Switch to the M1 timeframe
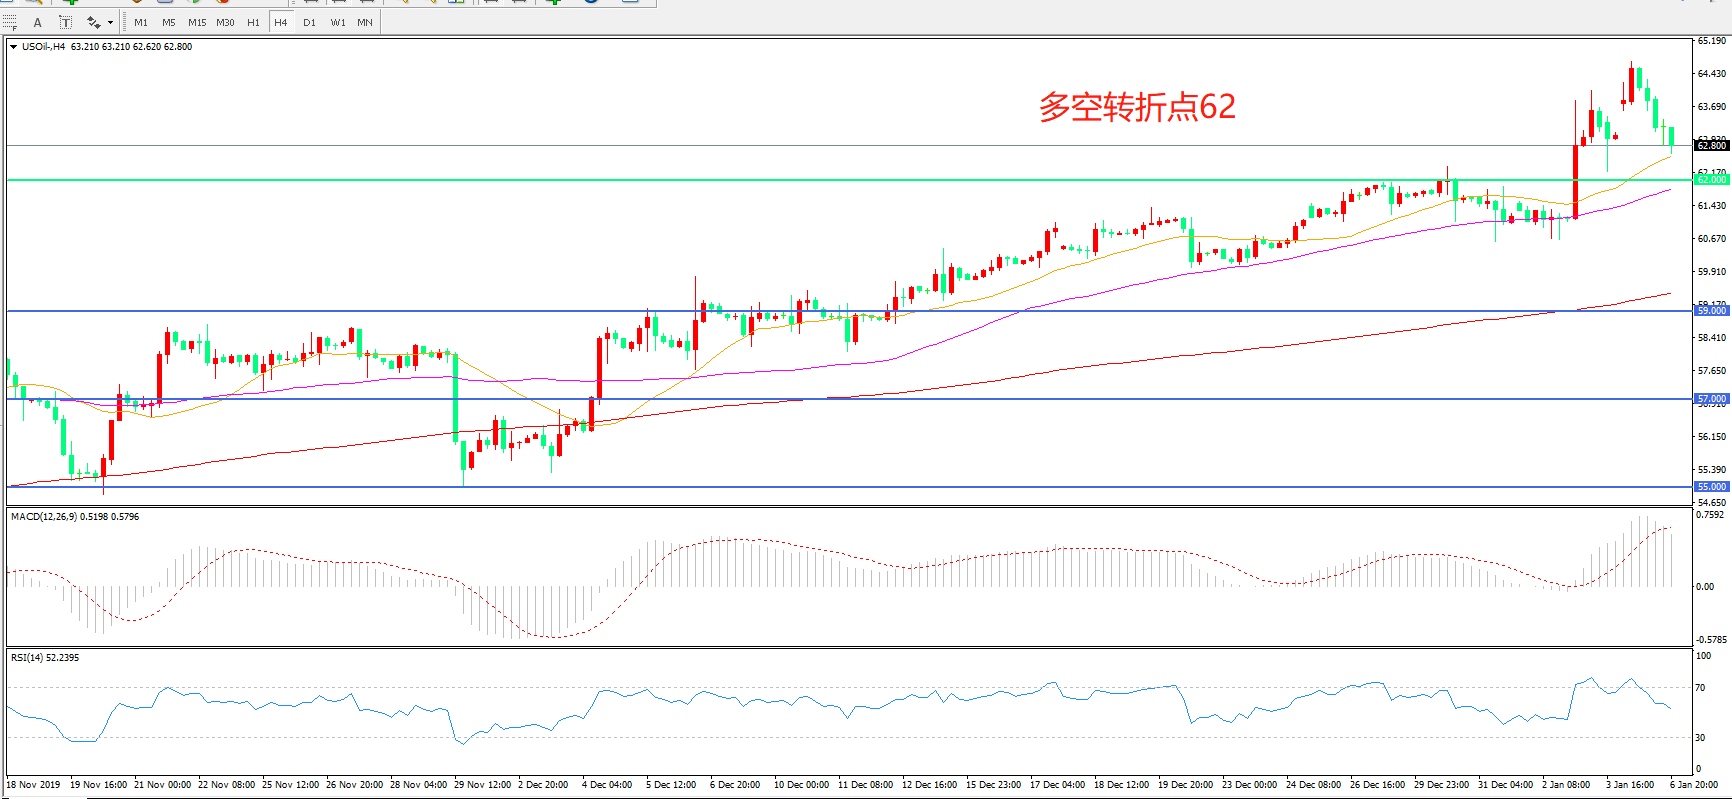Viewport: 1732px width, 799px height. 141,22
